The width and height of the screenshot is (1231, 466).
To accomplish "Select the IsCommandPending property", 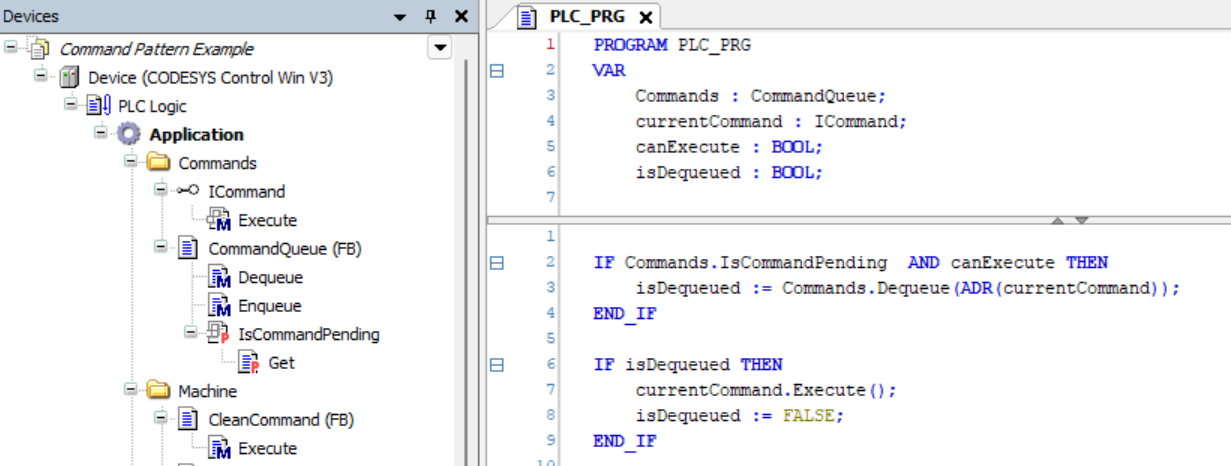I will [x=308, y=334].
